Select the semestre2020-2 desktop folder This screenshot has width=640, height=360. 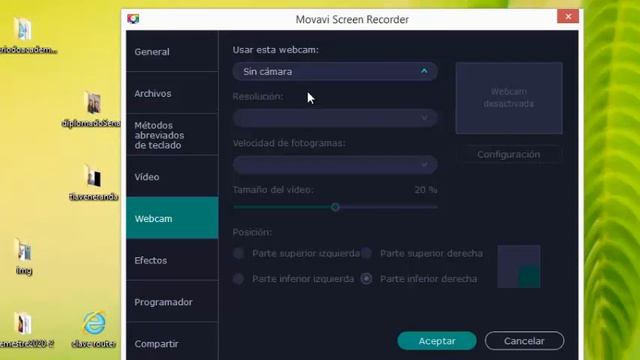24,330
